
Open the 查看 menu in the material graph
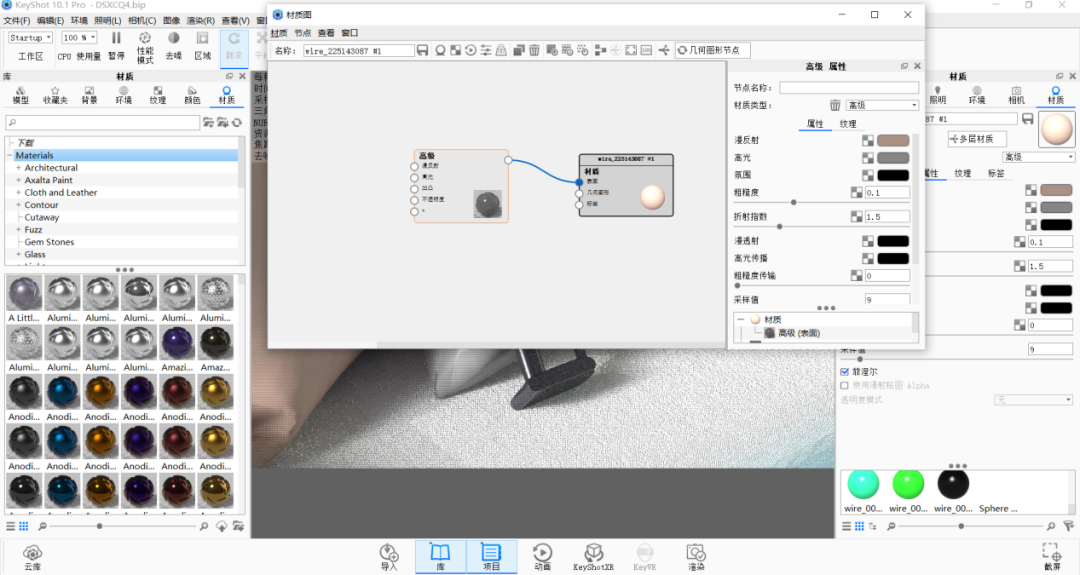(x=326, y=33)
